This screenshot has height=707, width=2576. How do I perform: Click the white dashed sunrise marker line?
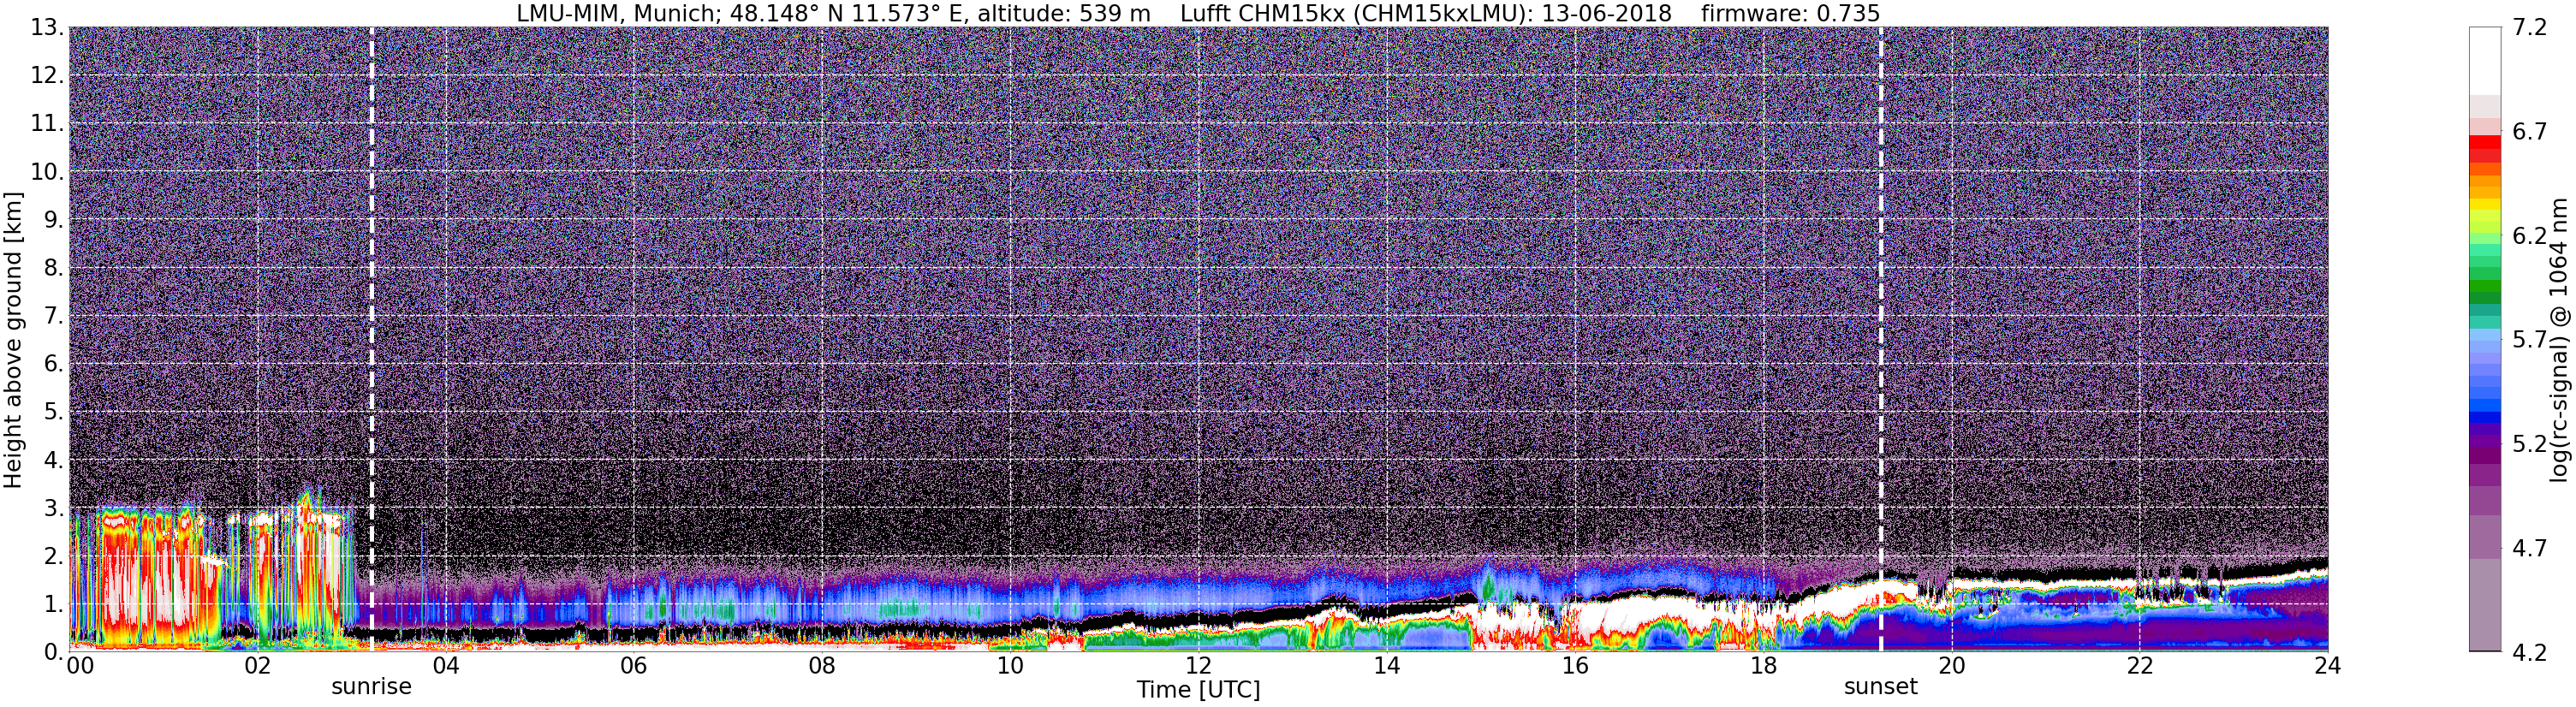click(371, 340)
